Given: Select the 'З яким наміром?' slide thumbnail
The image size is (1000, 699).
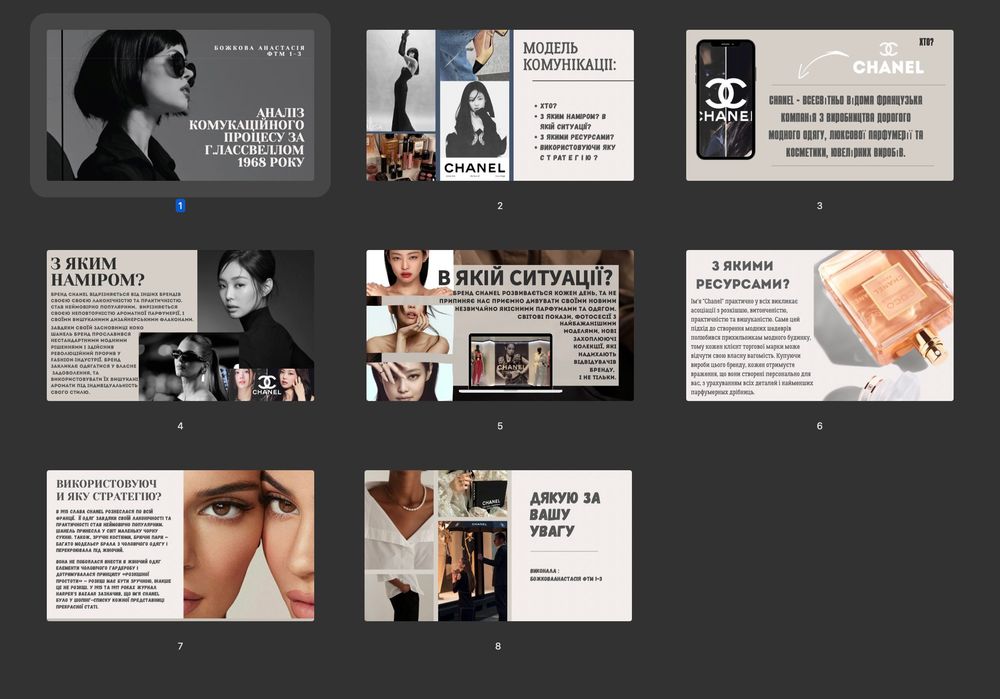Looking at the screenshot, I should 180,325.
